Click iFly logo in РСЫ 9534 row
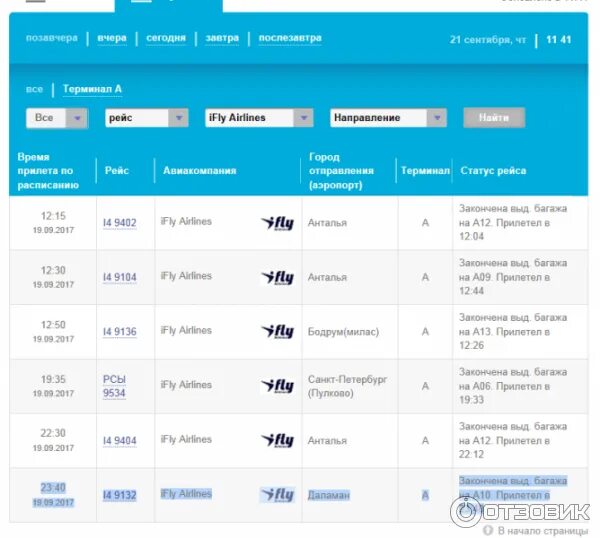 click(277, 386)
